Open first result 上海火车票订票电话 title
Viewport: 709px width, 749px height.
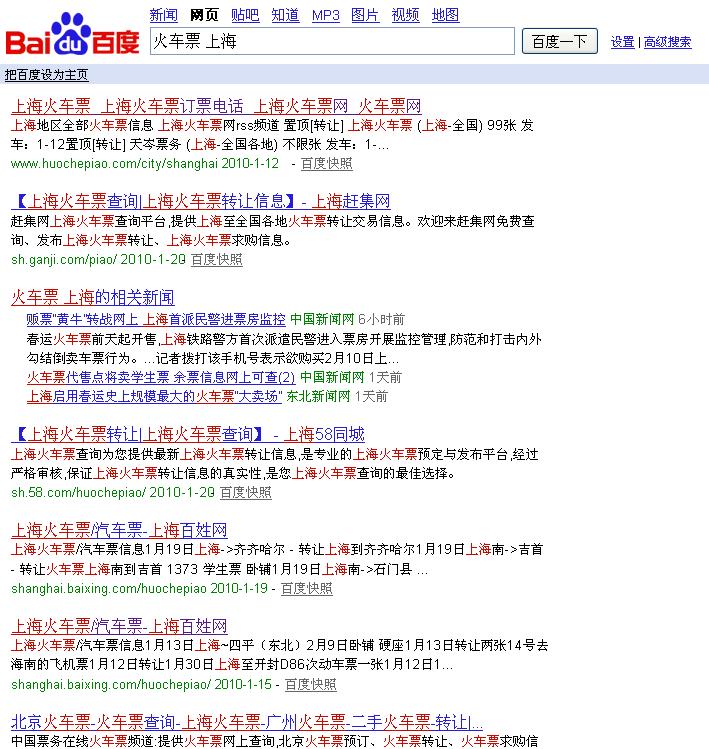pos(216,106)
